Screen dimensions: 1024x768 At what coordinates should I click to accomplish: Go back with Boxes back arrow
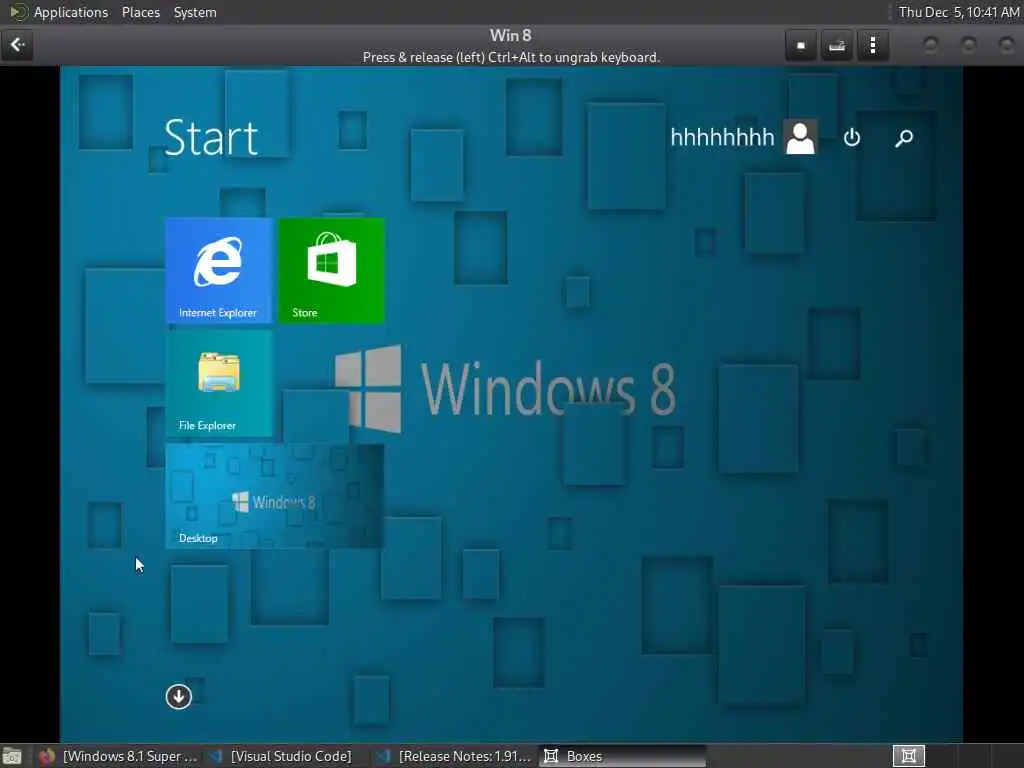17,45
